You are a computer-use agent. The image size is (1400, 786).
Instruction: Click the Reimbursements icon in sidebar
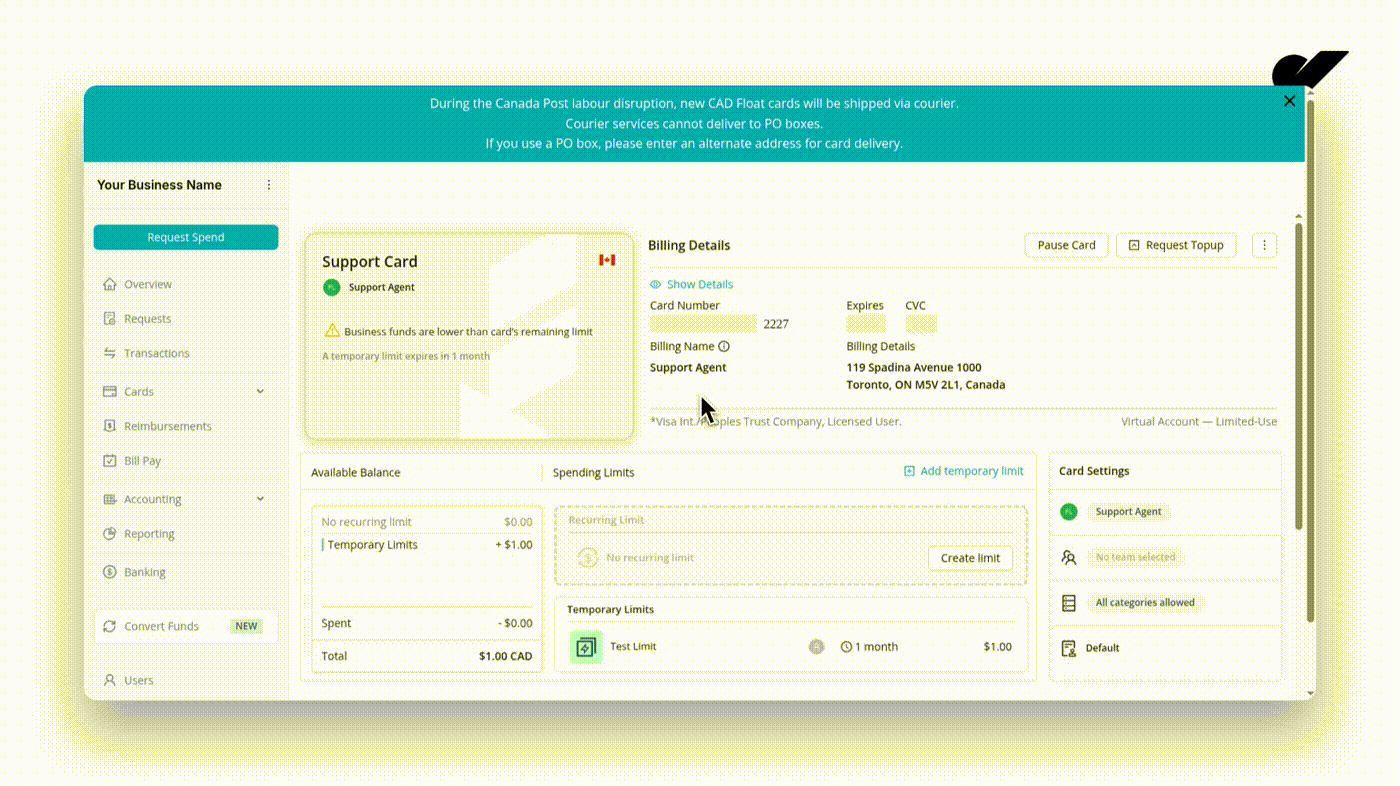pos(110,426)
